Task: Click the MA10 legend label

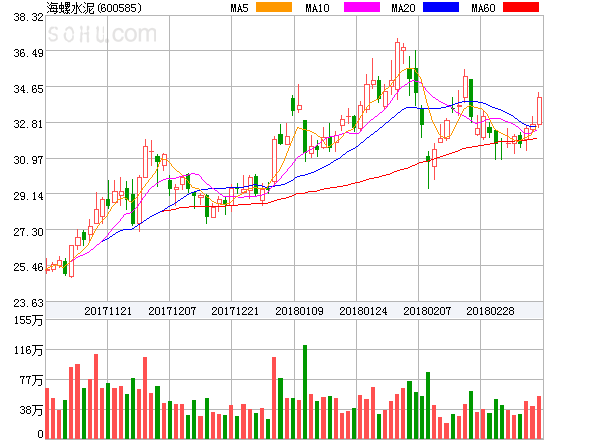Action: [317, 8]
